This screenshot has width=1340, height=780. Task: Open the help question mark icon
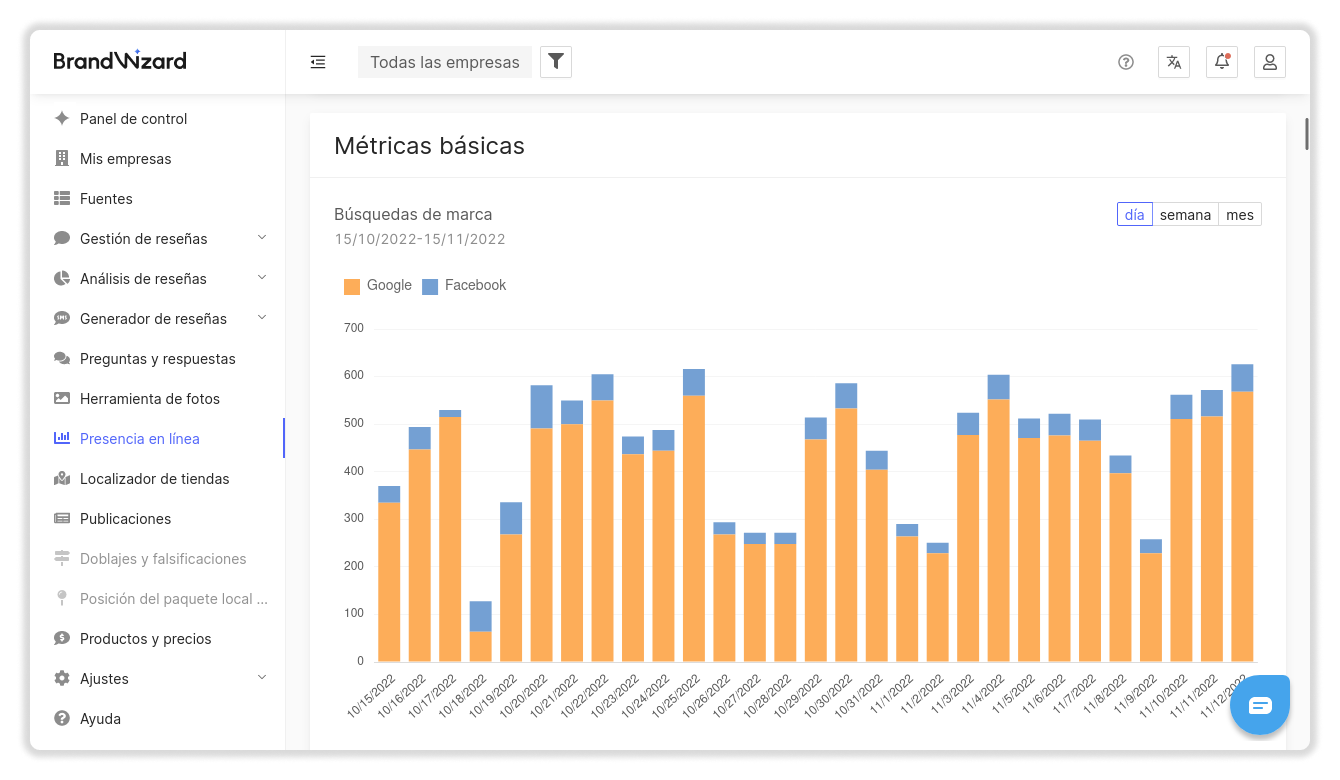(1126, 62)
